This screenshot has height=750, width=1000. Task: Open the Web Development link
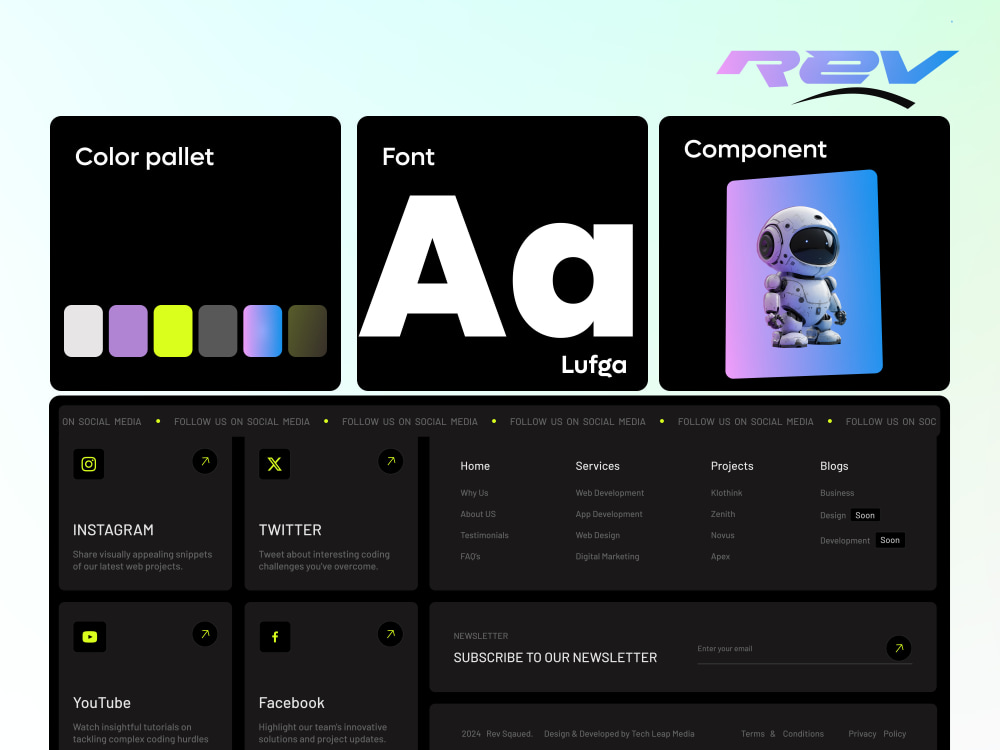[610, 493]
